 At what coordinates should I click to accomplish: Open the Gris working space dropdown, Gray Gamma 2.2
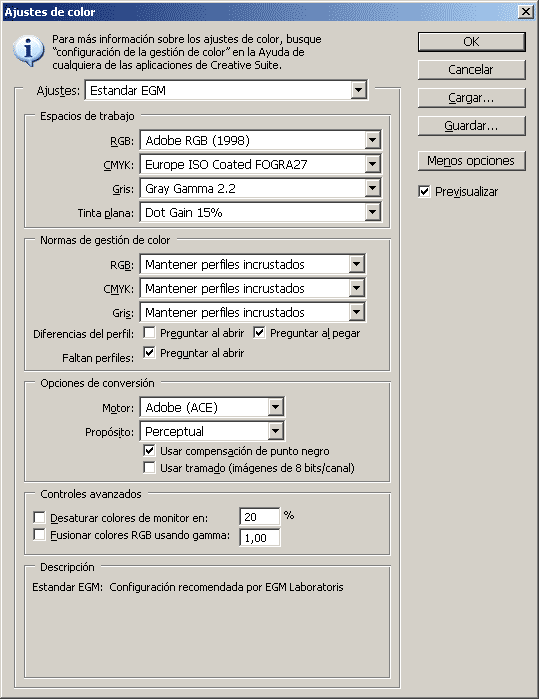260,189
